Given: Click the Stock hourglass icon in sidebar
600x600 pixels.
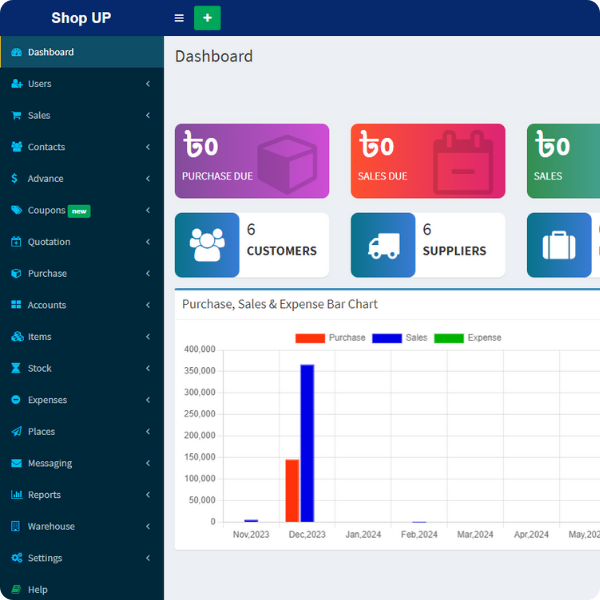Looking at the screenshot, I should pyautogui.click(x=16, y=368).
